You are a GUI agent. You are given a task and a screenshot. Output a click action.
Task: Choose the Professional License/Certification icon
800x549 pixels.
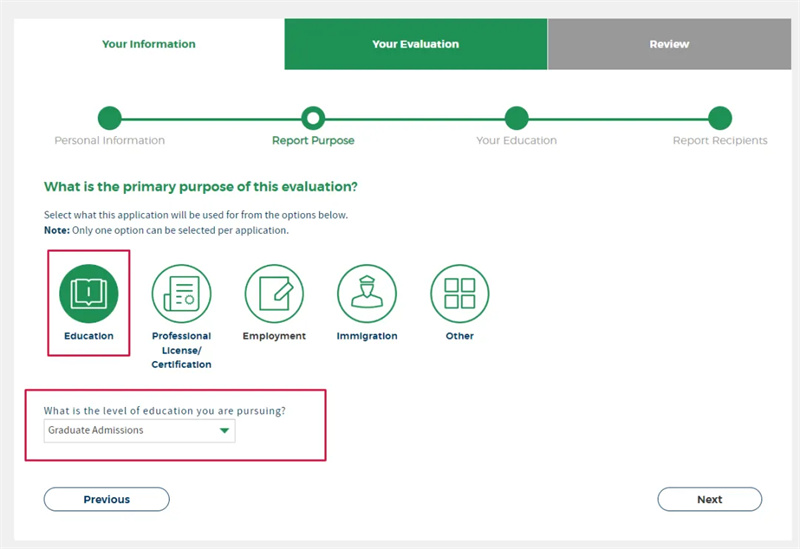tap(181, 293)
